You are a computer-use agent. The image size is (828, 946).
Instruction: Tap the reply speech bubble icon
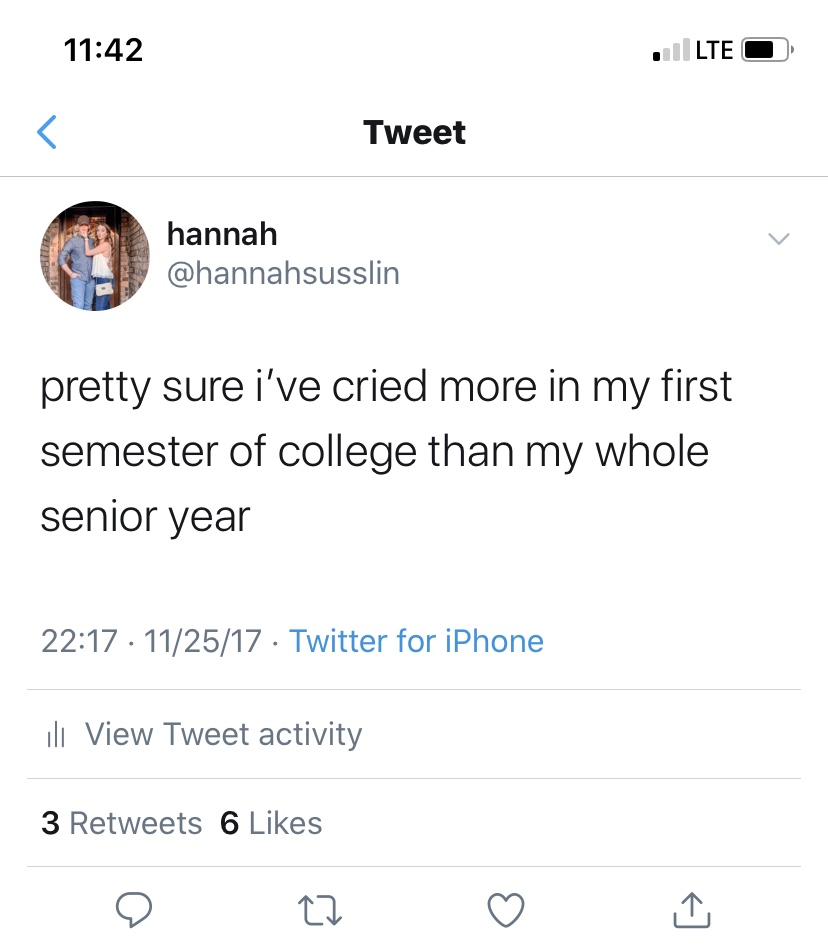pos(134,909)
